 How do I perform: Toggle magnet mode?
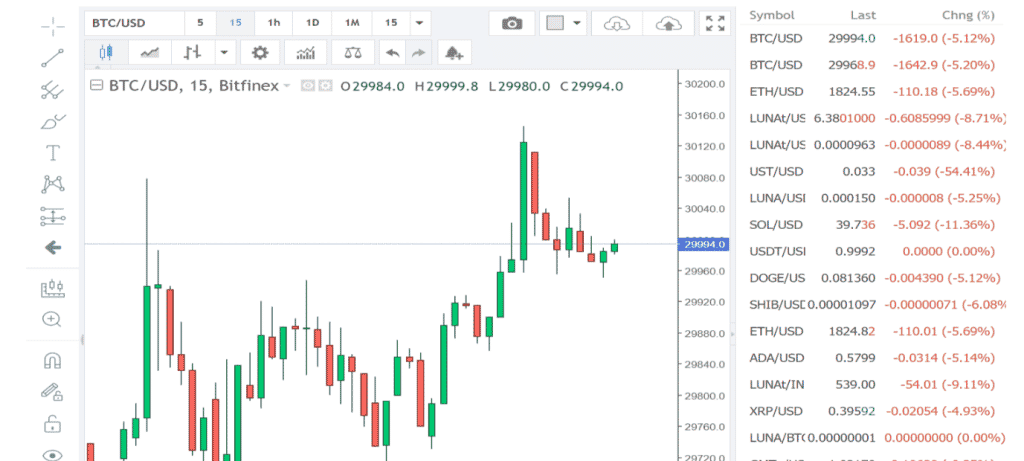point(53,360)
